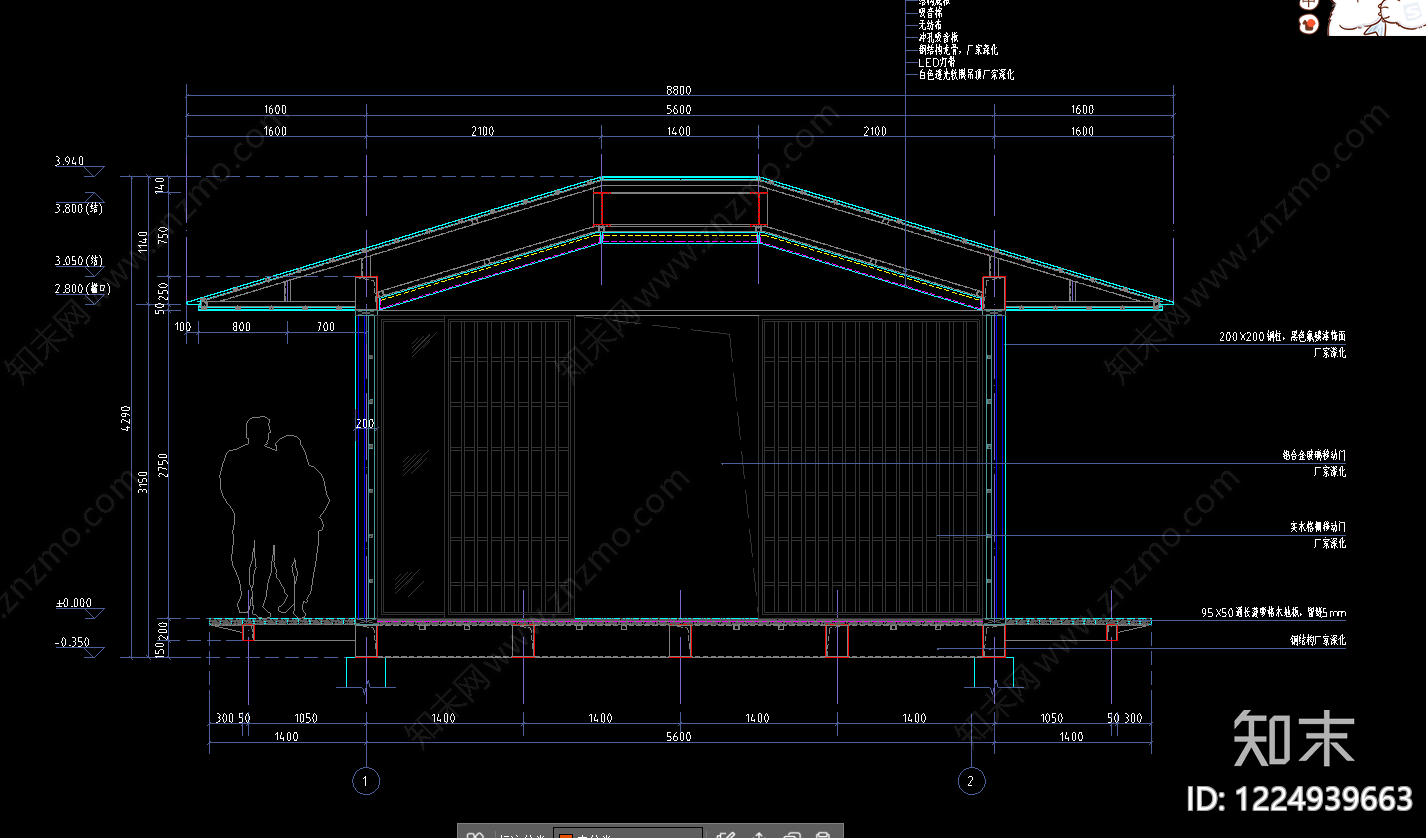
Task: Click the 实木格栅移动门 annotation
Action: 1318,526
